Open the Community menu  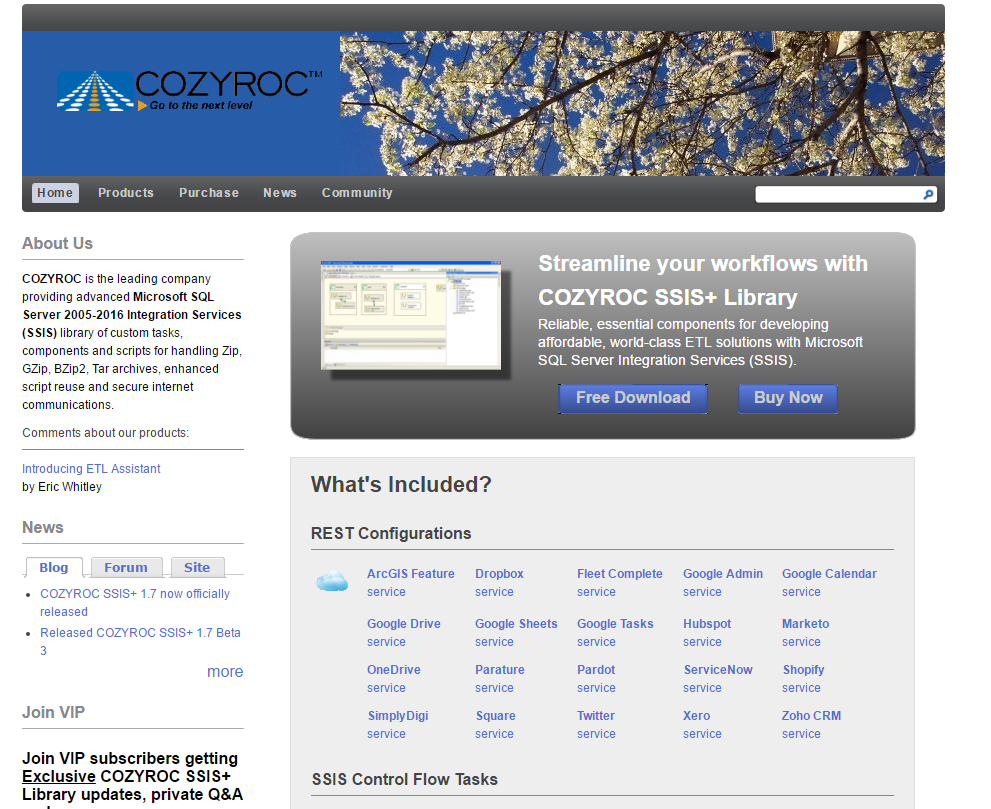(357, 193)
